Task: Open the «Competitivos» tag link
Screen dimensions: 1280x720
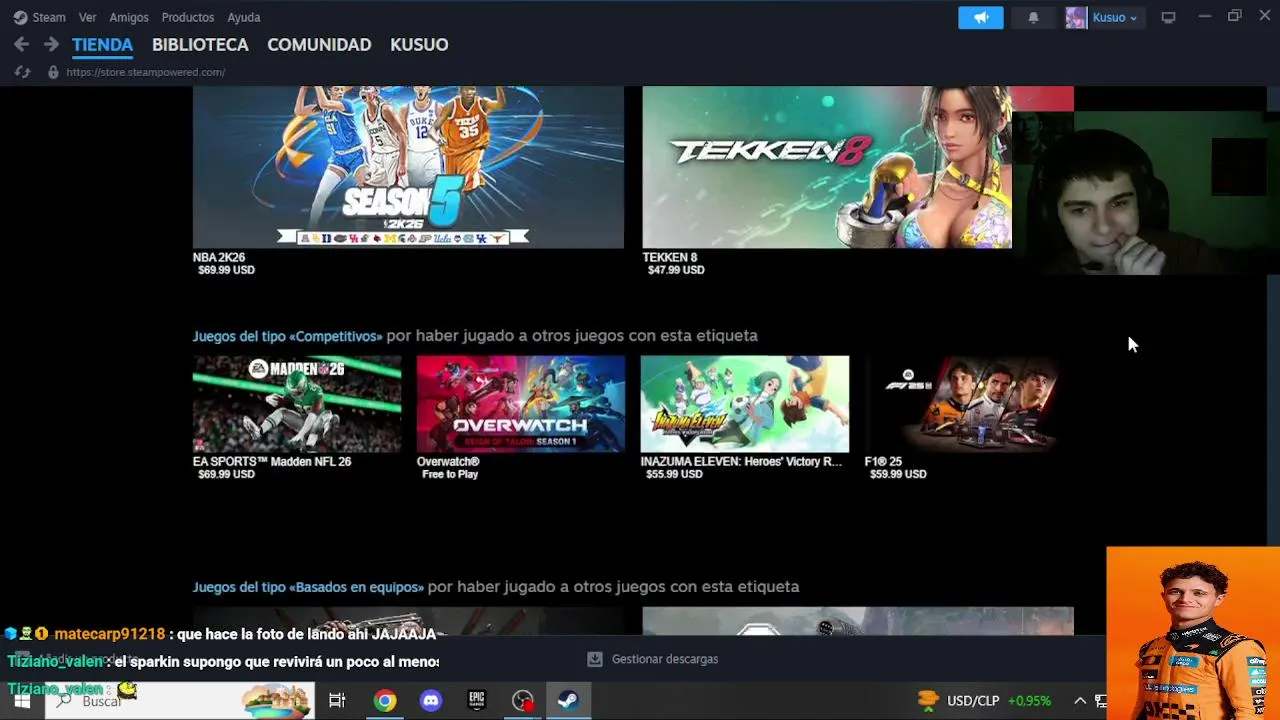Action: coord(288,336)
